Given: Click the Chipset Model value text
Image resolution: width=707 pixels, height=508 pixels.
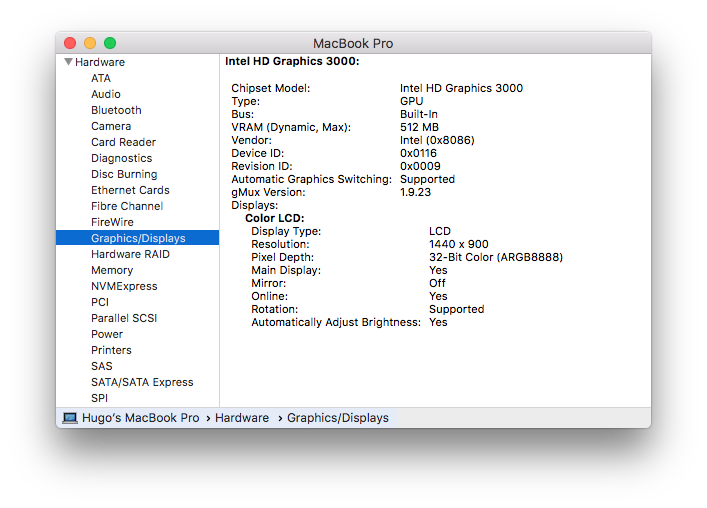Looking at the screenshot, I should point(461,88).
